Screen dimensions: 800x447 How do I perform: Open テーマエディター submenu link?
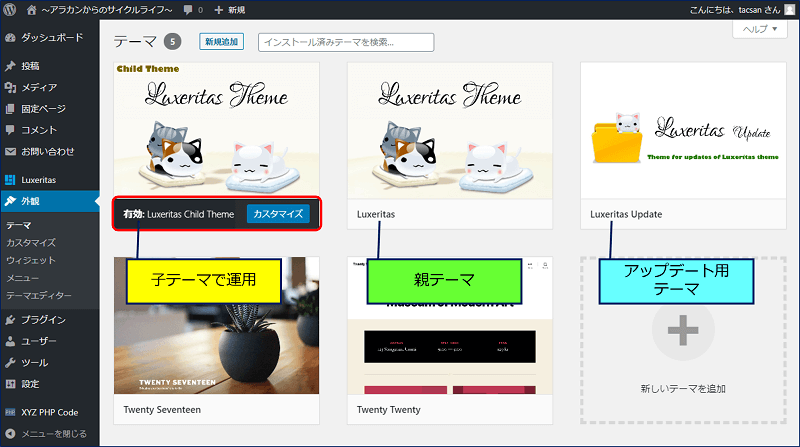[39, 295]
